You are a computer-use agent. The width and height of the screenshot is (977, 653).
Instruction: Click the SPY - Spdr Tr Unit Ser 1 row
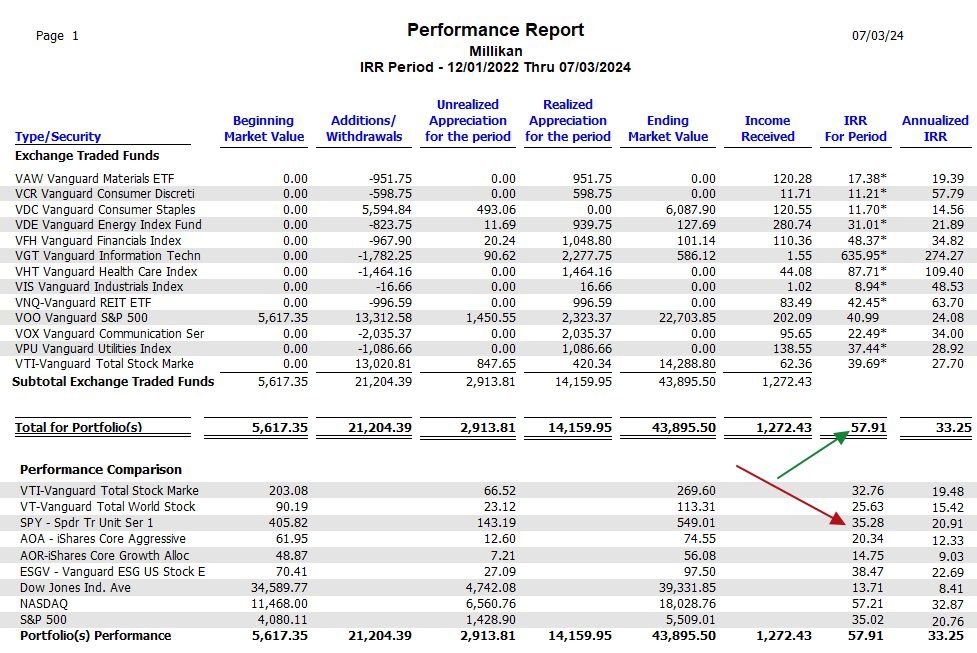488,523
